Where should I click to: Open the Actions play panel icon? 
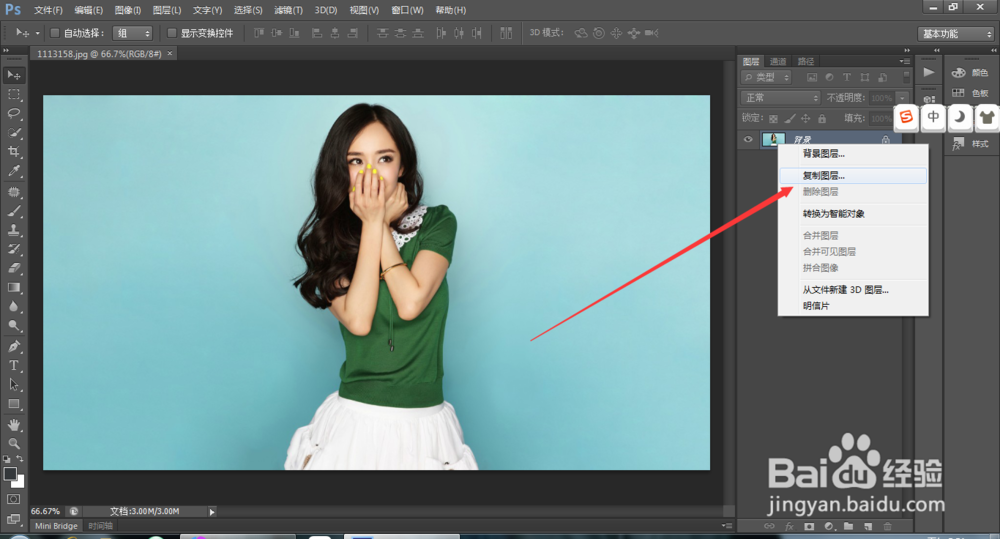coord(929,72)
